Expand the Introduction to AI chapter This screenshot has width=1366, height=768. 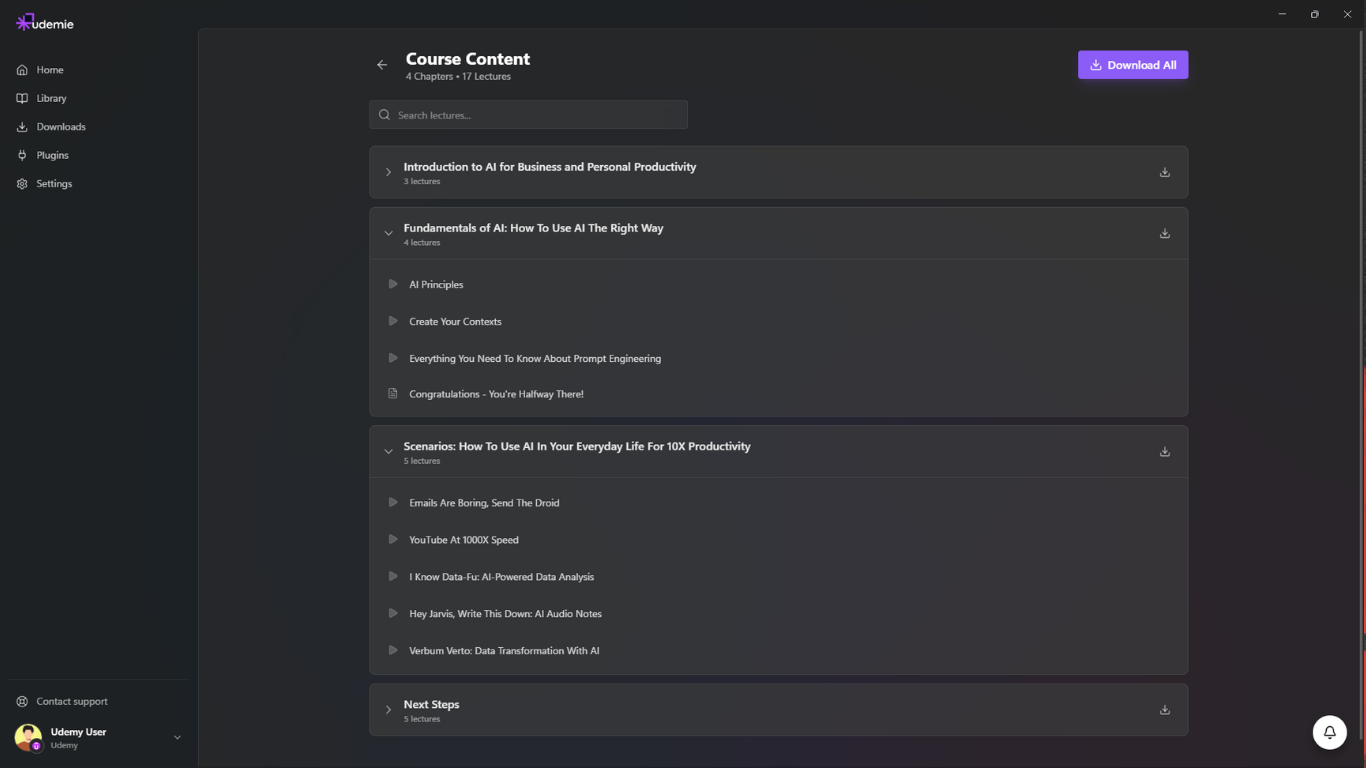(x=389, y=172)
